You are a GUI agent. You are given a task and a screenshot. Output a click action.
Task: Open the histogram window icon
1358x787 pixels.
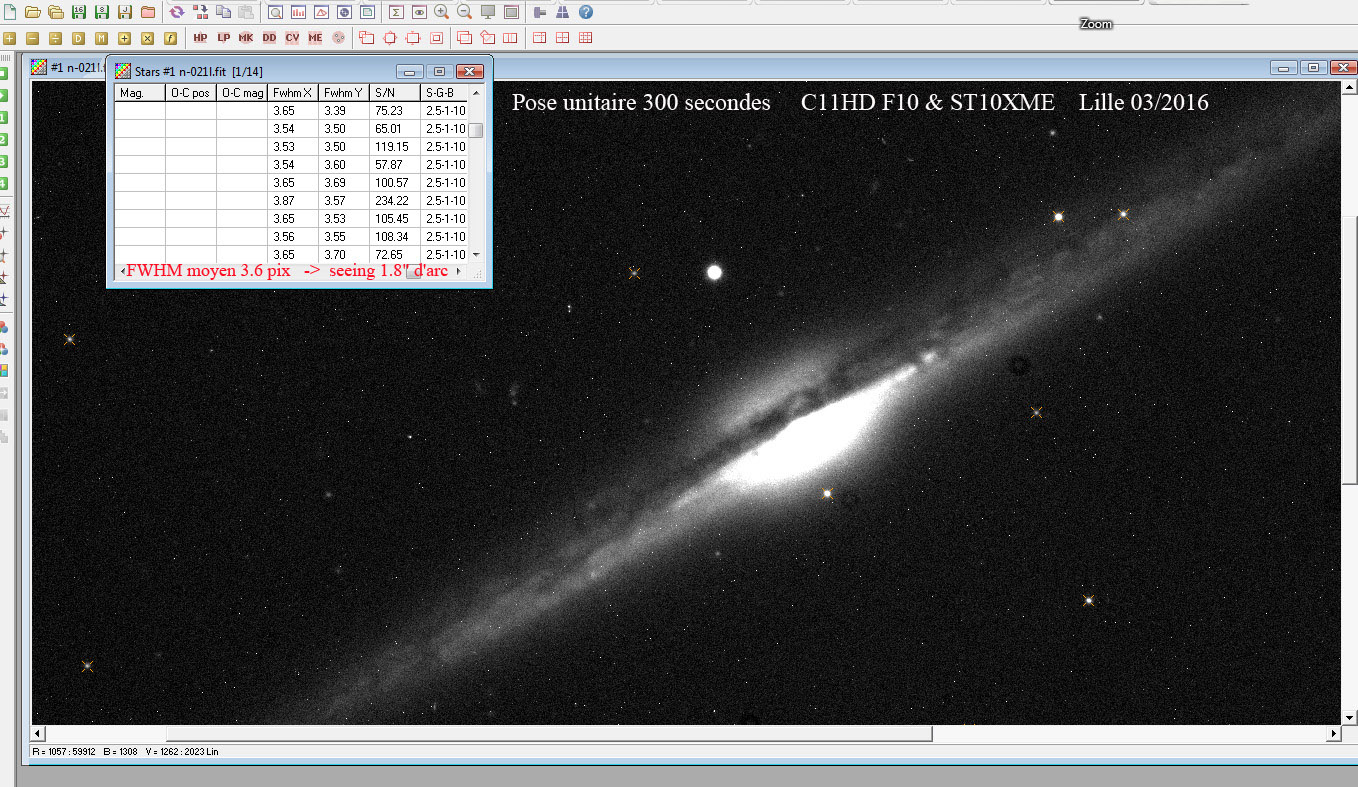(x=297, y=12)
